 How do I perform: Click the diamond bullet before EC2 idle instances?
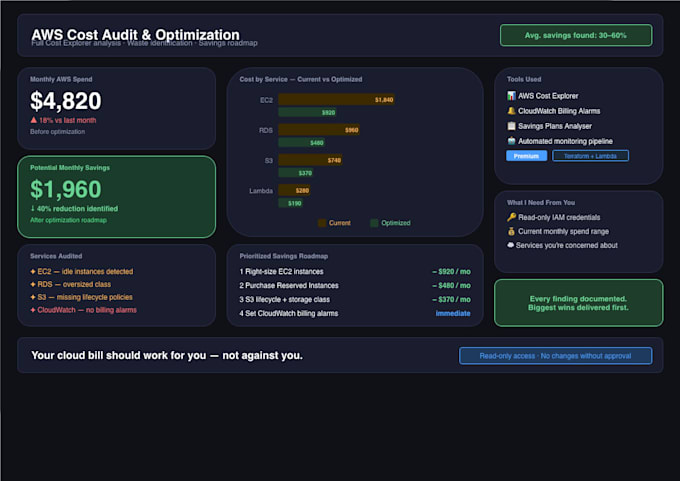tap(33, 272)
